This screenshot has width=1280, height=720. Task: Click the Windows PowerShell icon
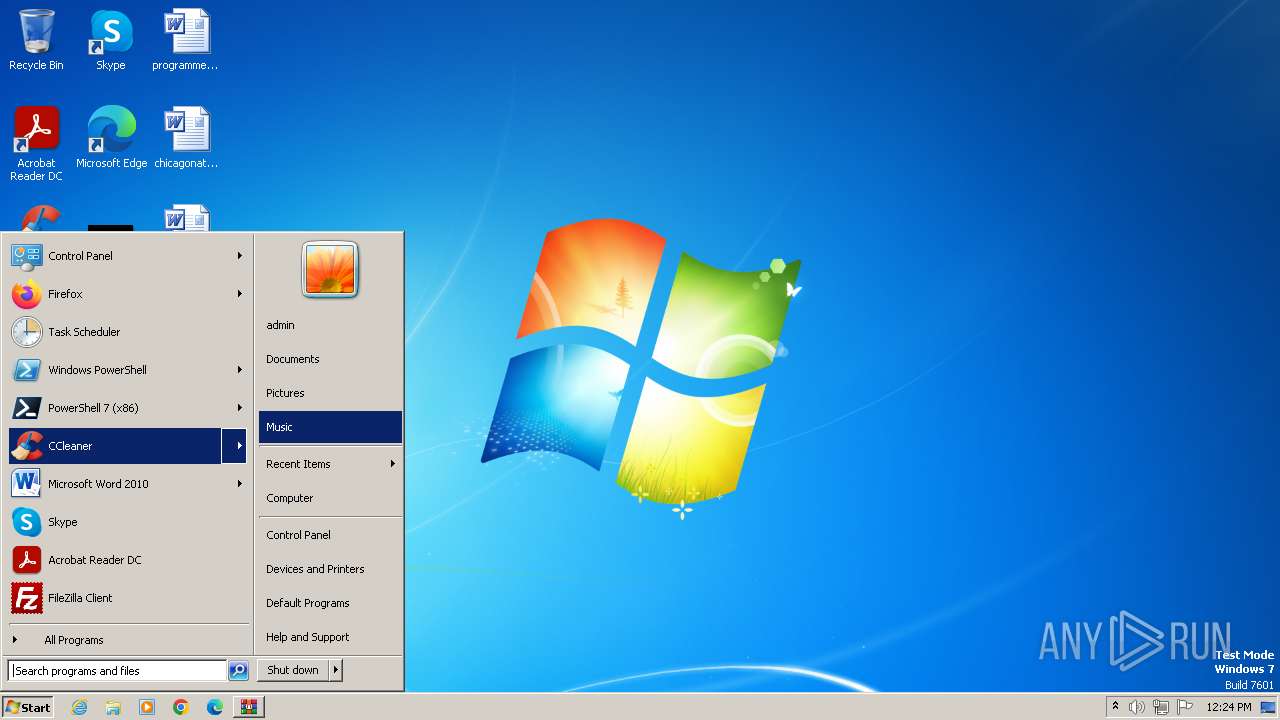pos(26,370)
